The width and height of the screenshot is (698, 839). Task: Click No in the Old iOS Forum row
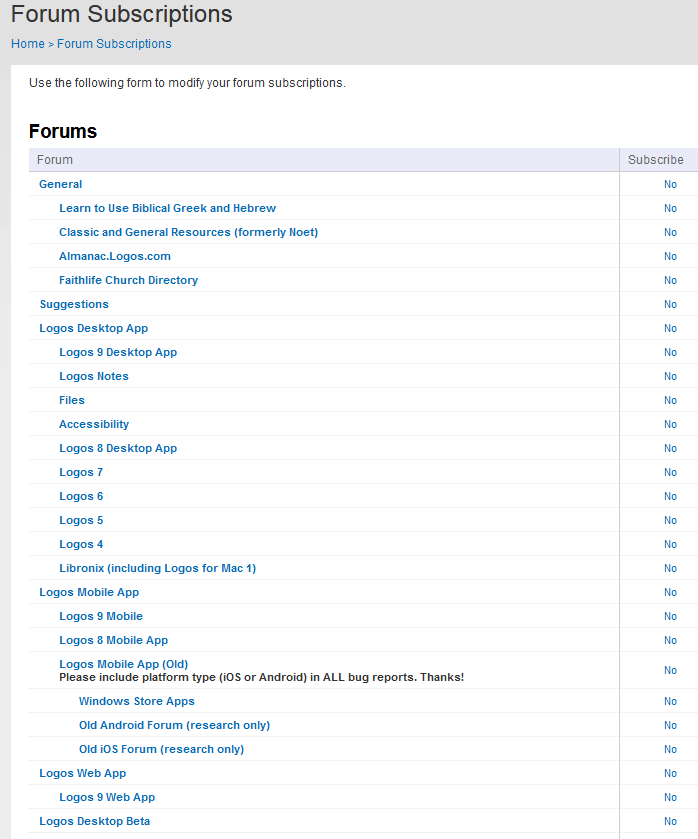670,750
